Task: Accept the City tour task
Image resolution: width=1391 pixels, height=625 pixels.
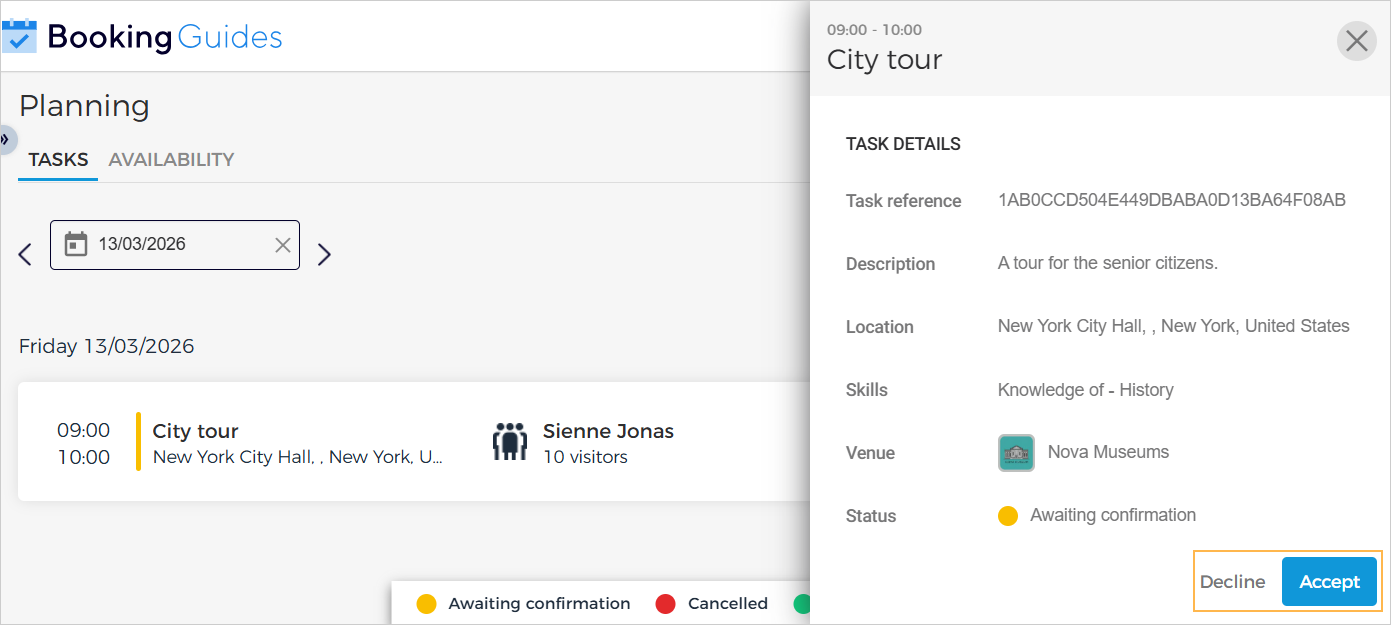Action: pyautogui.click(x=1329, y=582)
